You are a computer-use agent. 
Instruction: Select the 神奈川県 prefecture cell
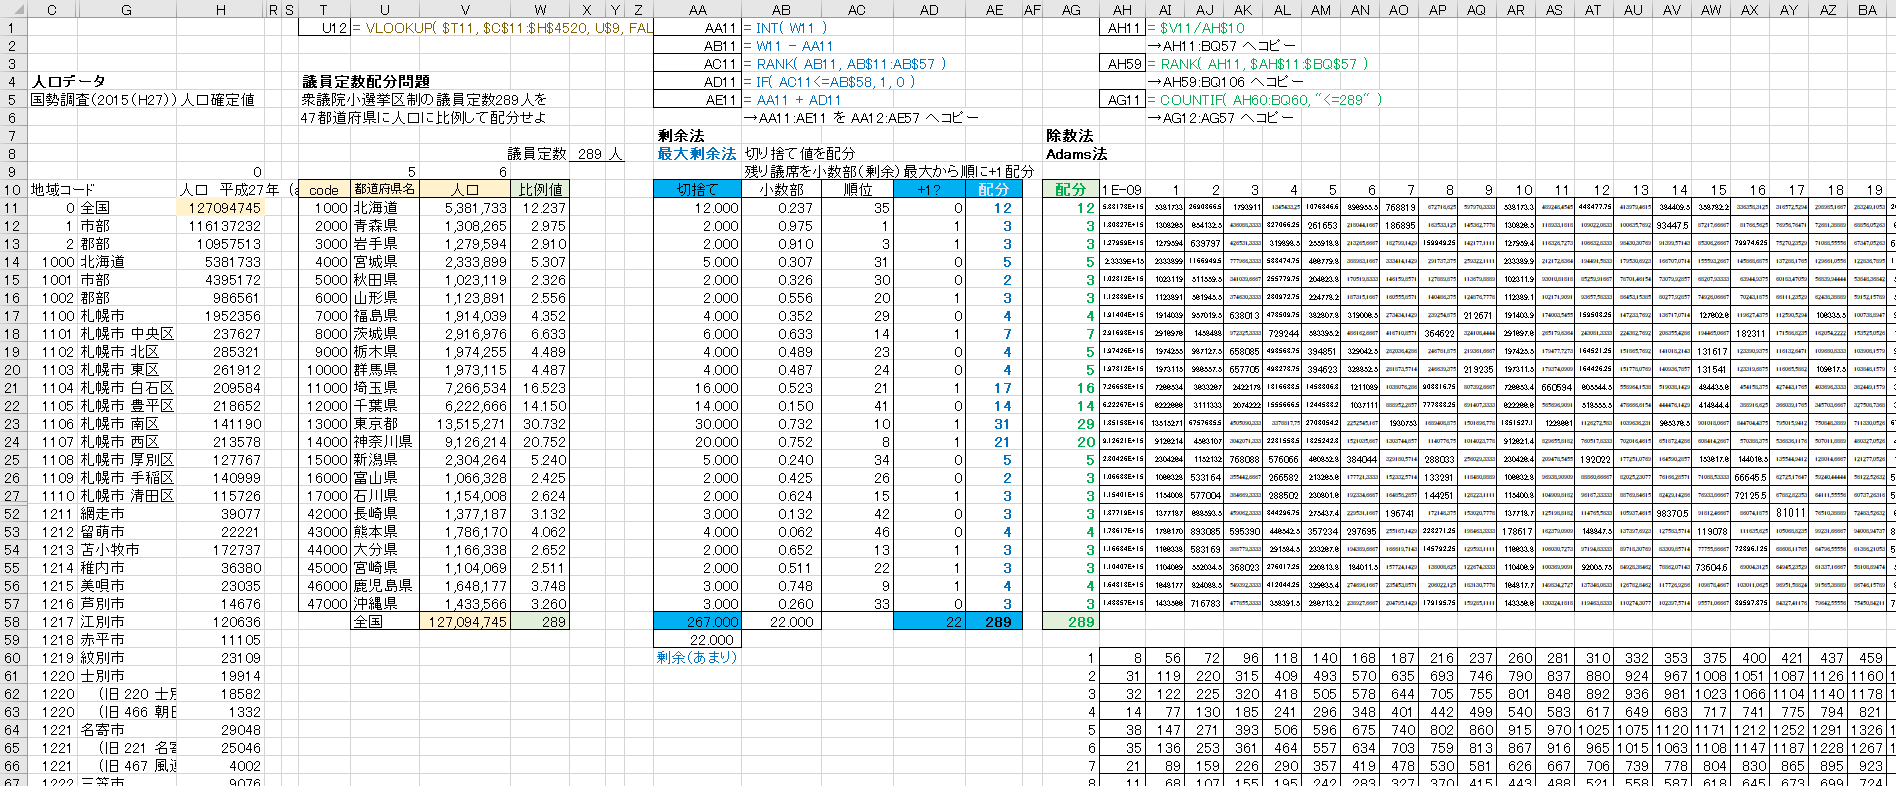tap(383, 441)
